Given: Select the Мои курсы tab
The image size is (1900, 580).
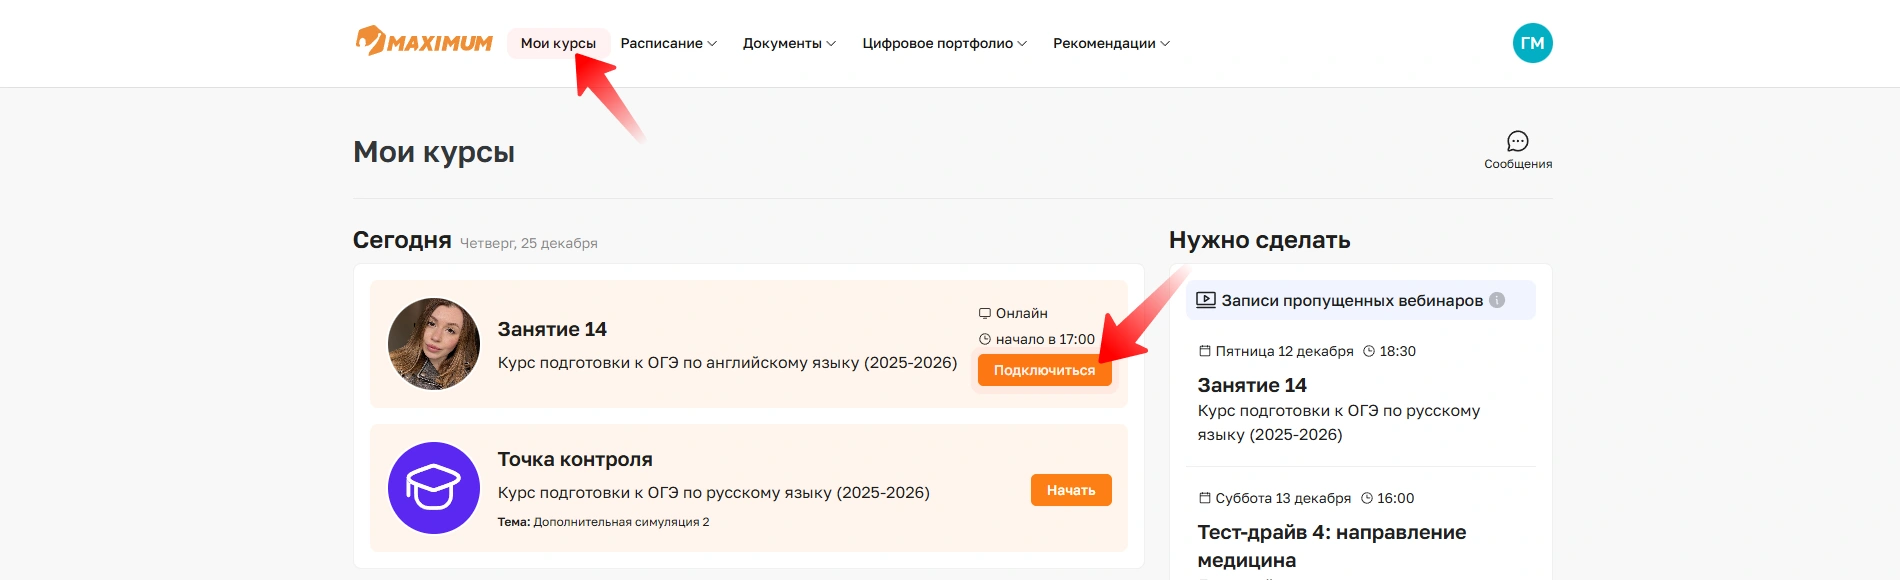Looking at the screenshot, I should (558, 43).
